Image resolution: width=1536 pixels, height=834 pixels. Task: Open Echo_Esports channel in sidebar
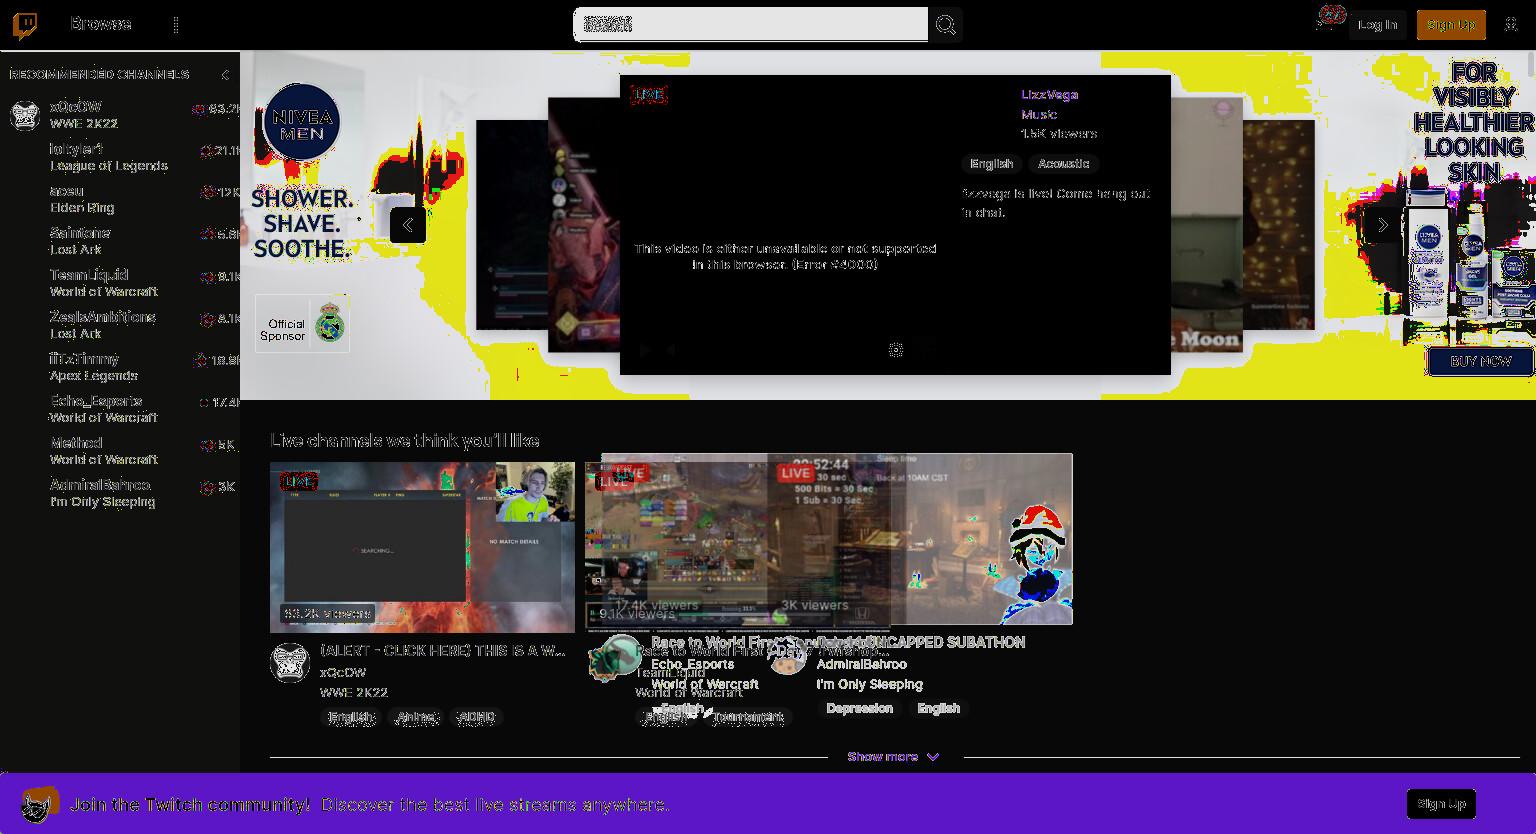tap(120, 409)
